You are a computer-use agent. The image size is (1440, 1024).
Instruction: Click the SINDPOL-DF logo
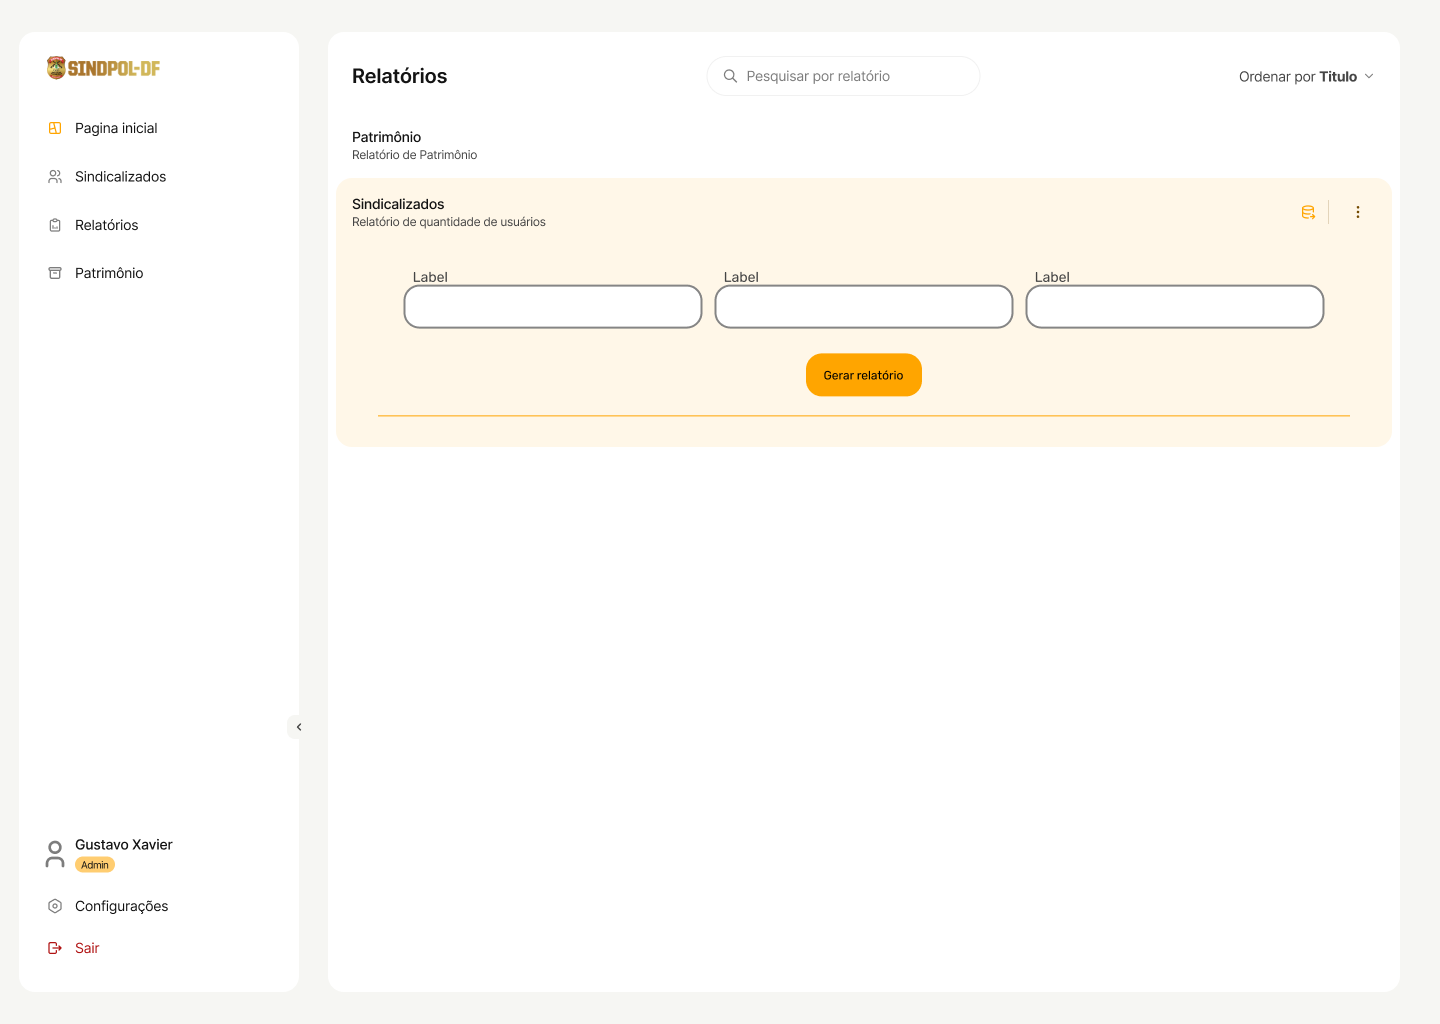coord(104,68)
